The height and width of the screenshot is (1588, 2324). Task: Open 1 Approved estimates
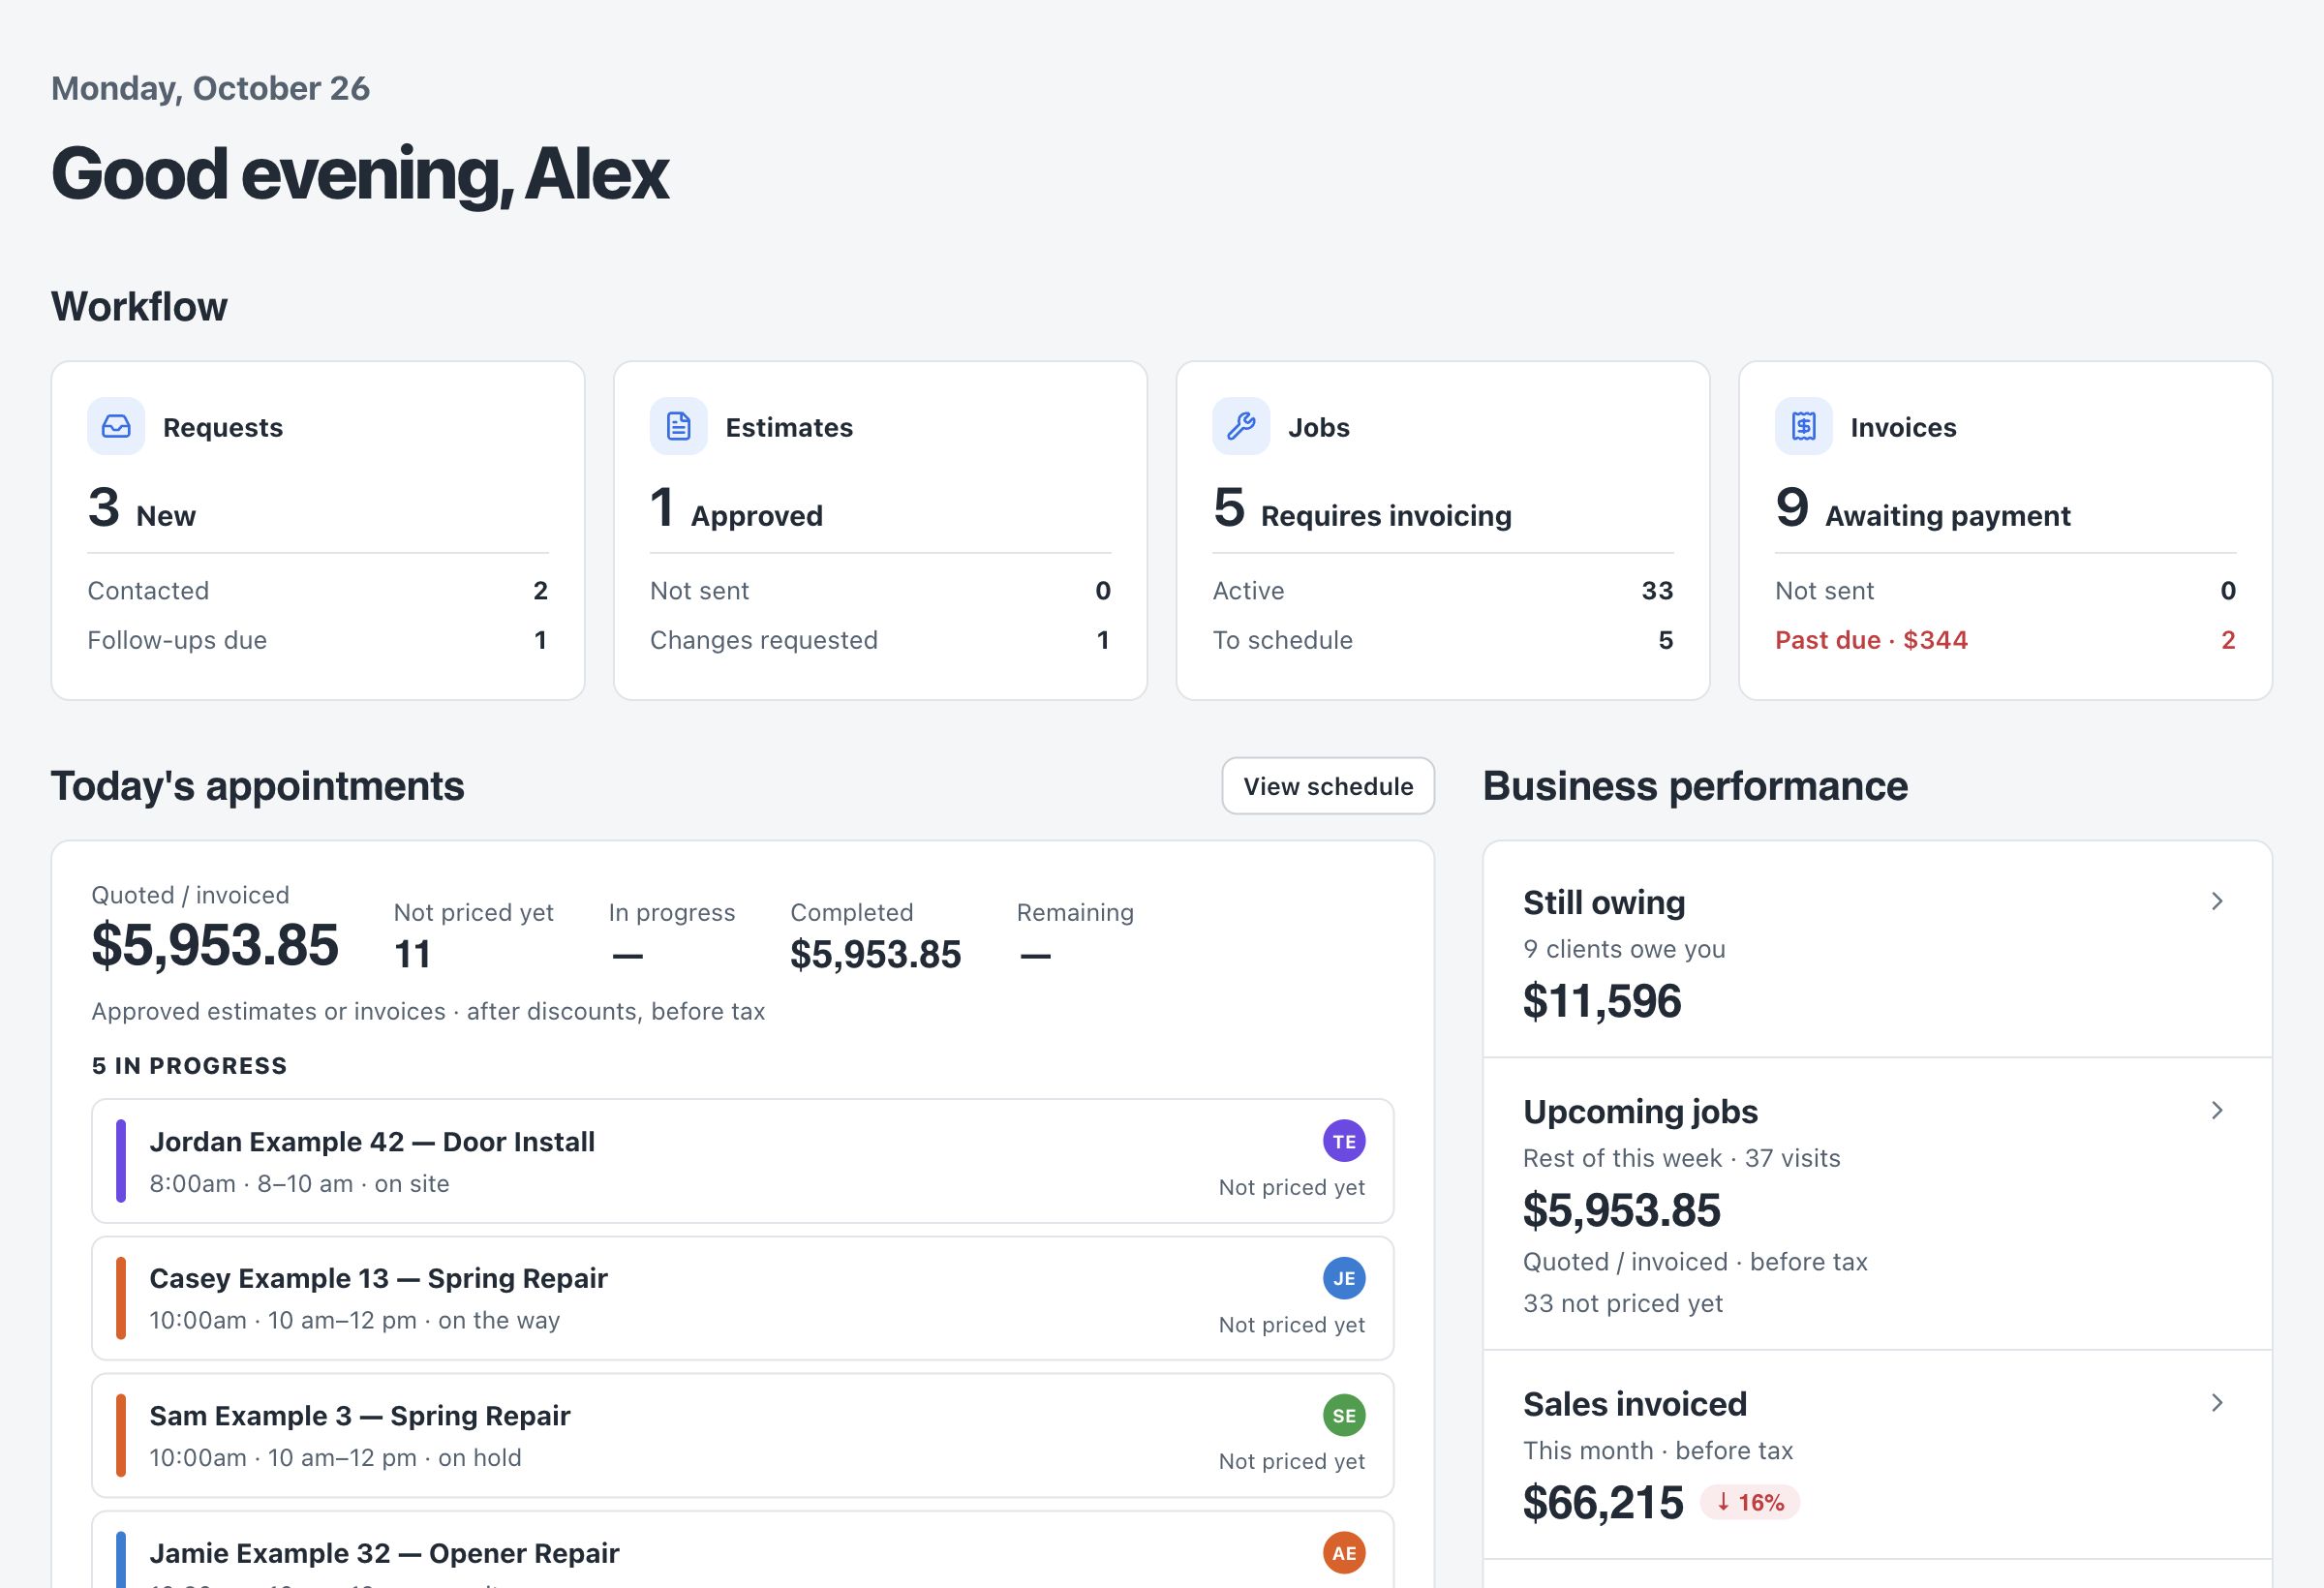[737, 508]
